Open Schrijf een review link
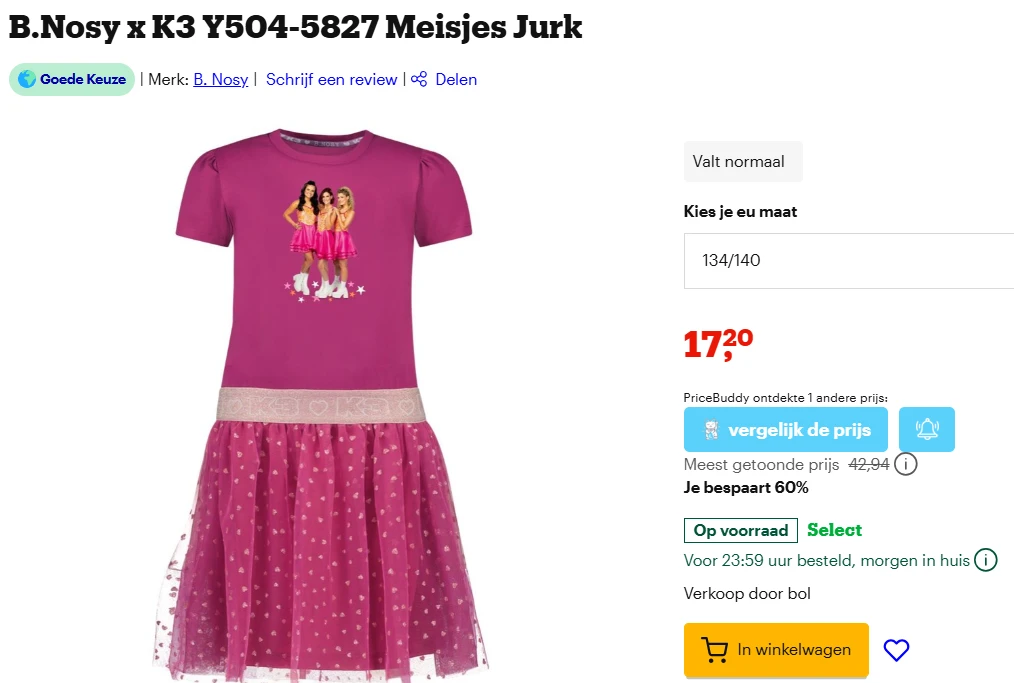Image resolution: width=1014 pixels, height=683 pixels. [331, 80]
